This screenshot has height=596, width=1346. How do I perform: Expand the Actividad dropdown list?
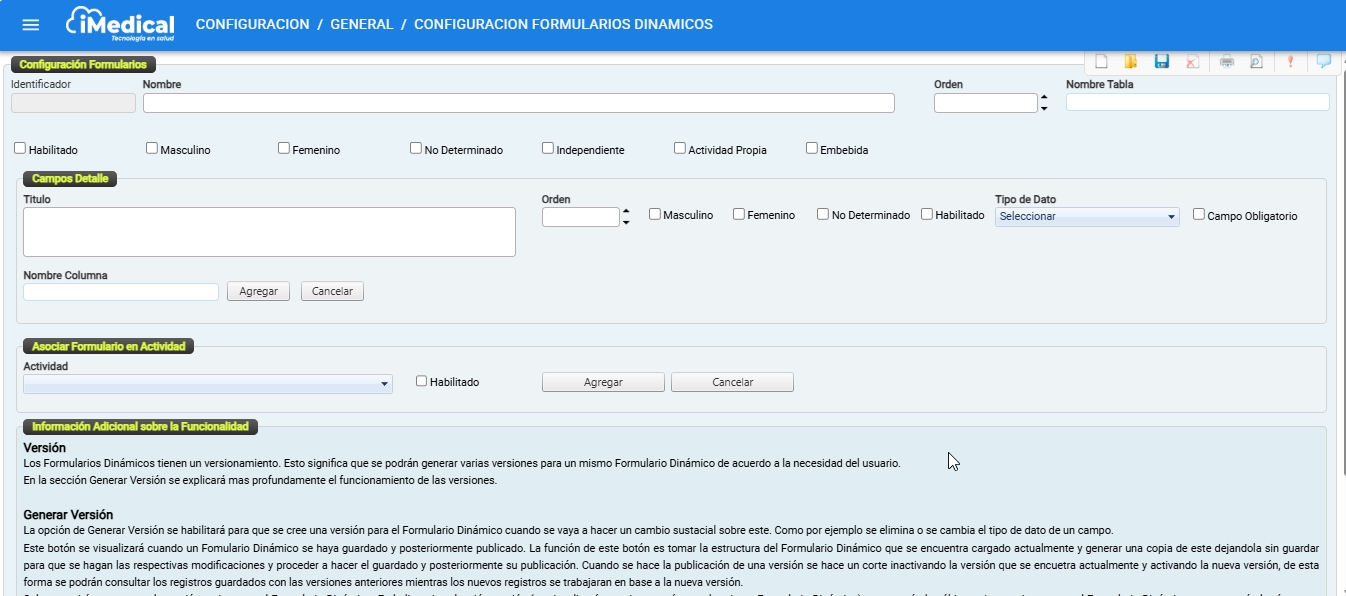207,384
